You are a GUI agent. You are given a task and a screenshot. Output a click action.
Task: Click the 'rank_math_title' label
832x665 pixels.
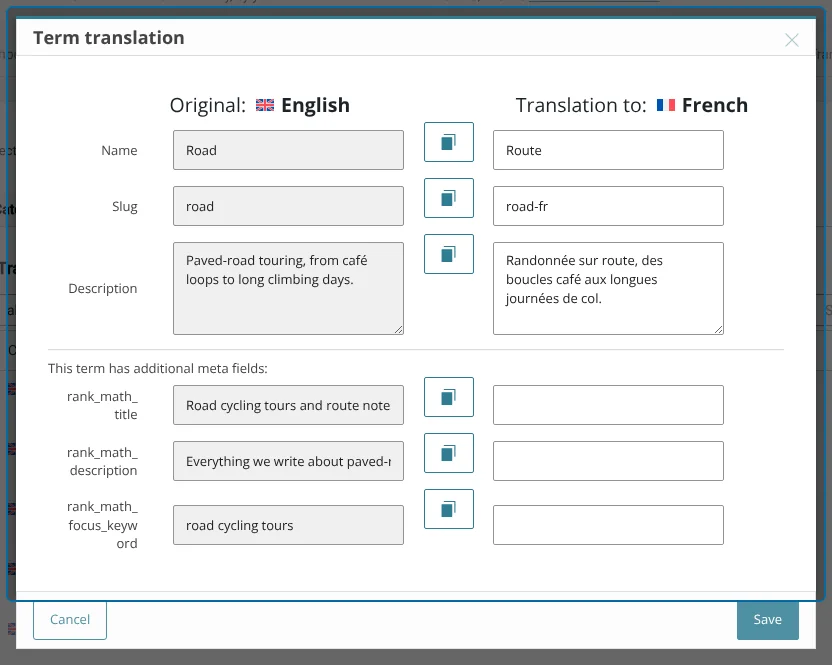[102, 405]
